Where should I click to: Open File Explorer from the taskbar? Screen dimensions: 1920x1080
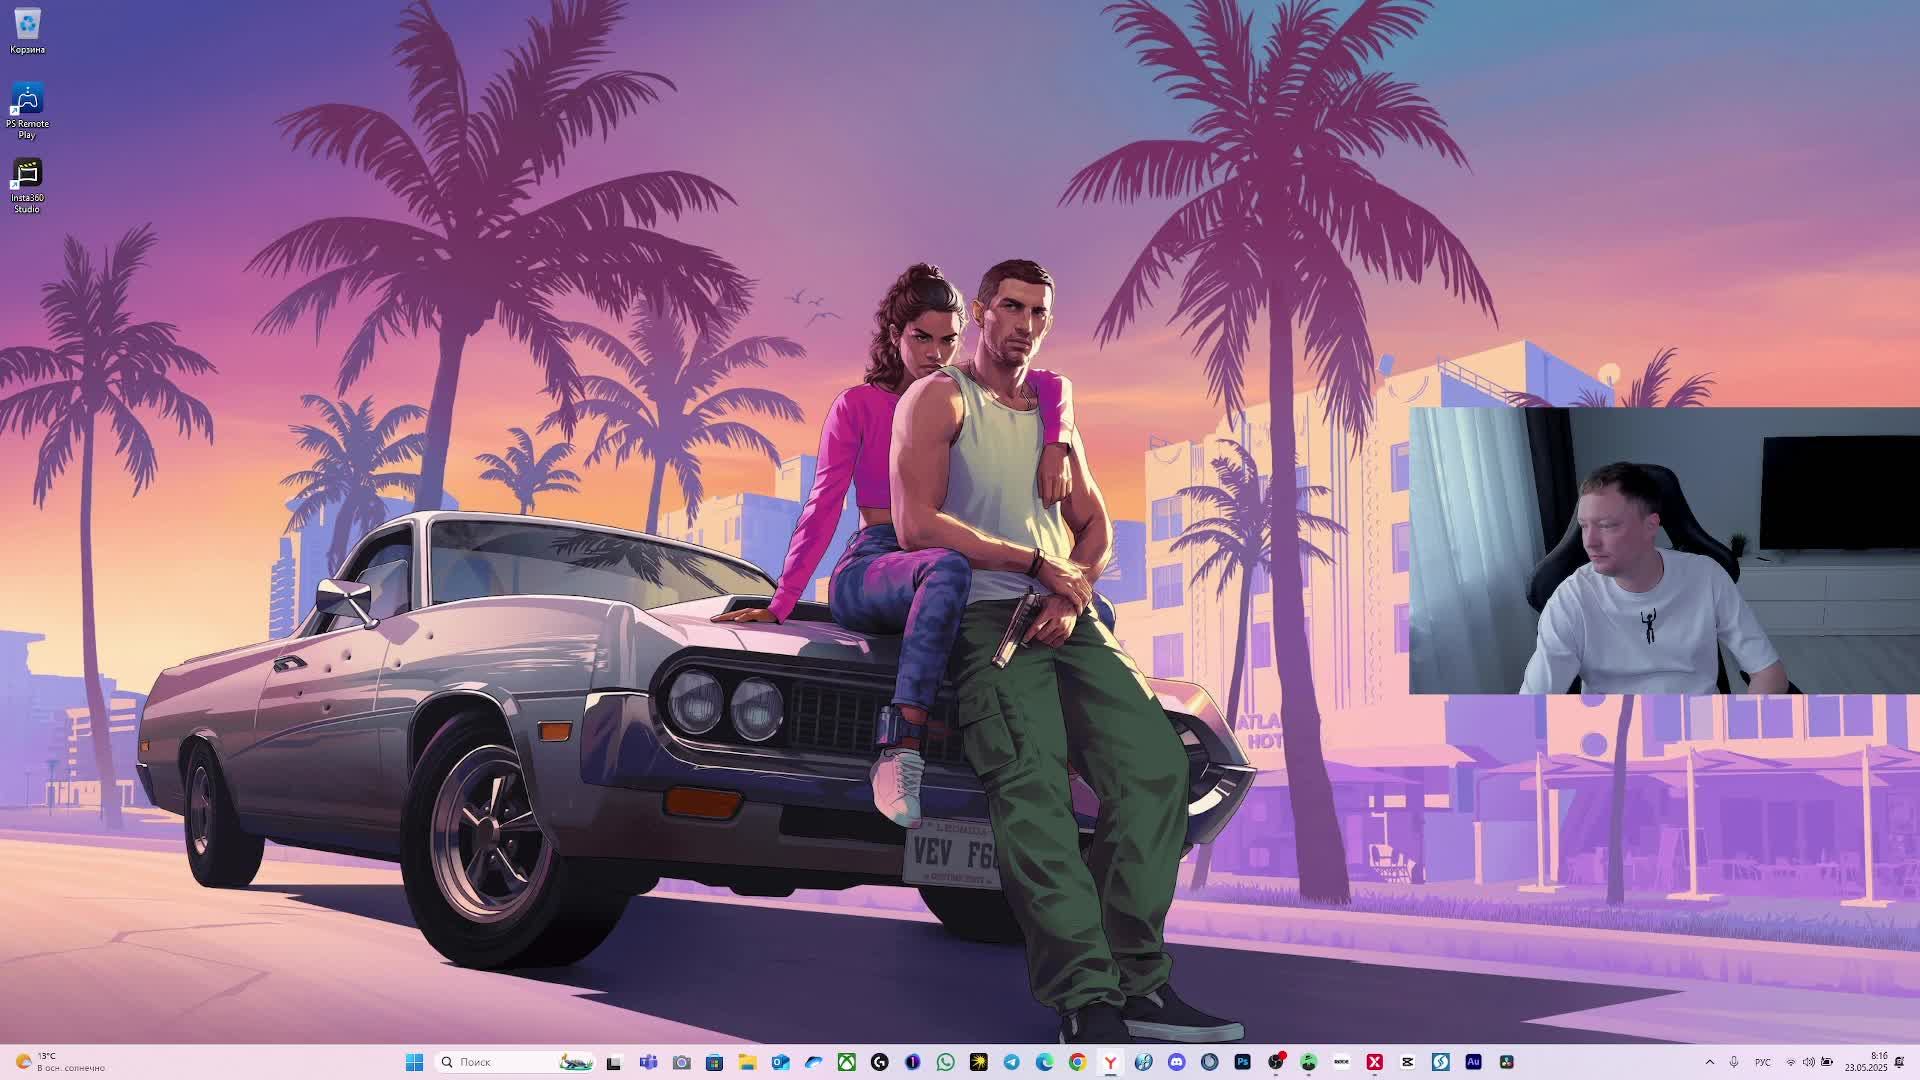coord(747,1062)
